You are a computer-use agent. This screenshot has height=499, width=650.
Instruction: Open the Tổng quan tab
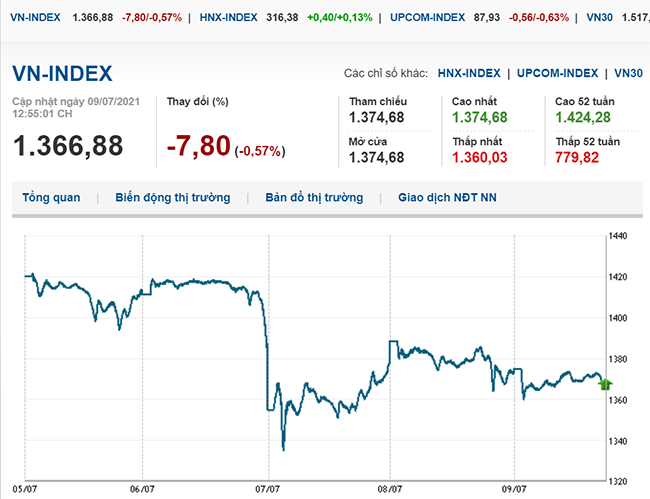click(51, 198)
